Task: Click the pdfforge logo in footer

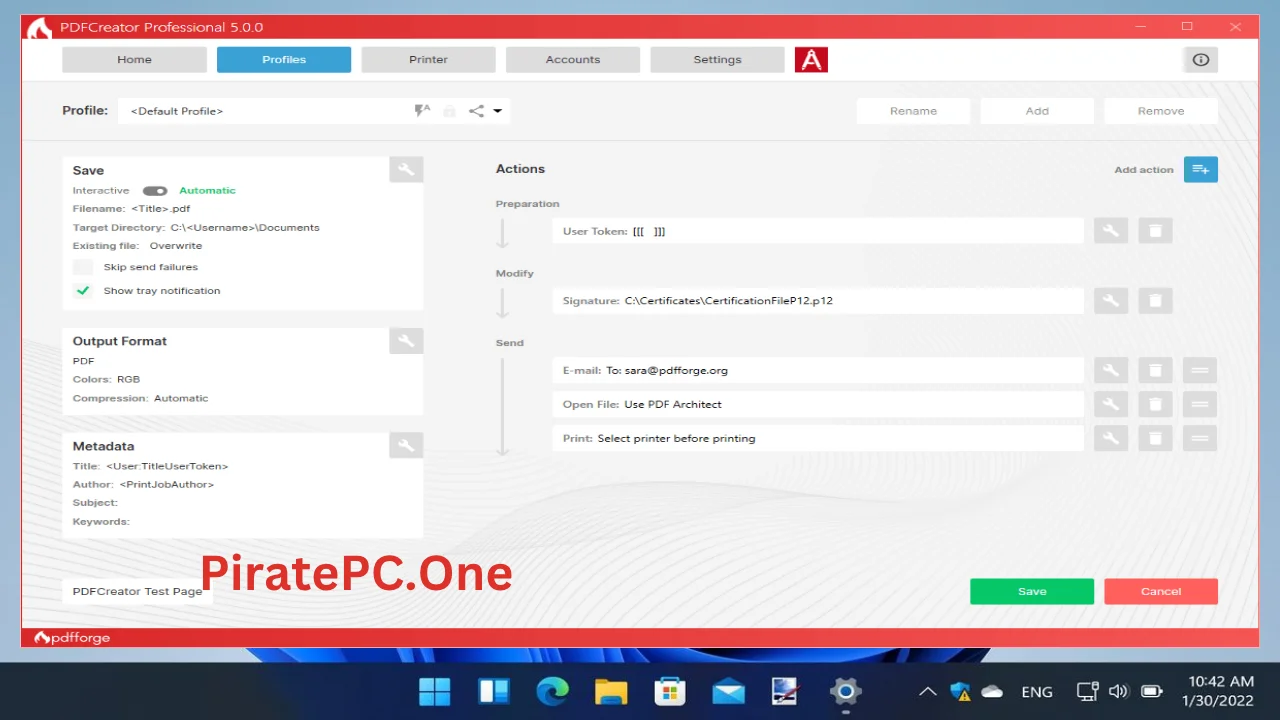Action: [72, 638]
